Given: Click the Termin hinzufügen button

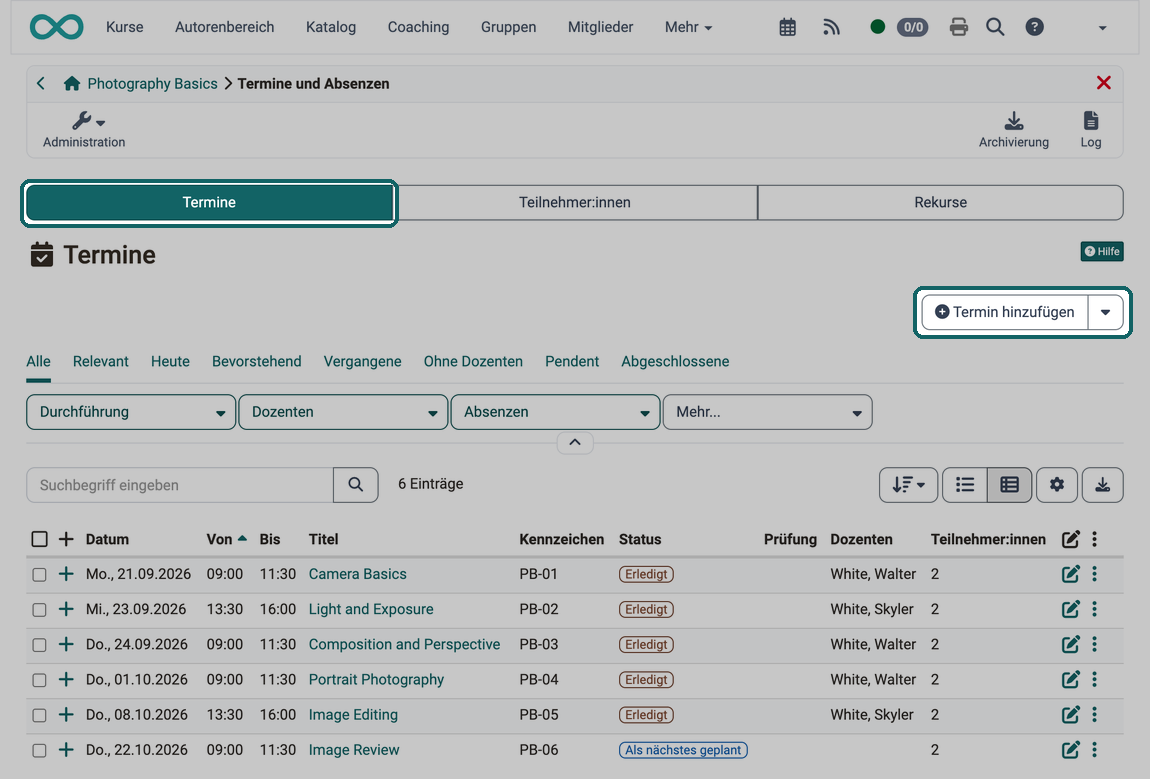Looking at the screenshot, I should click(1005, 312).
